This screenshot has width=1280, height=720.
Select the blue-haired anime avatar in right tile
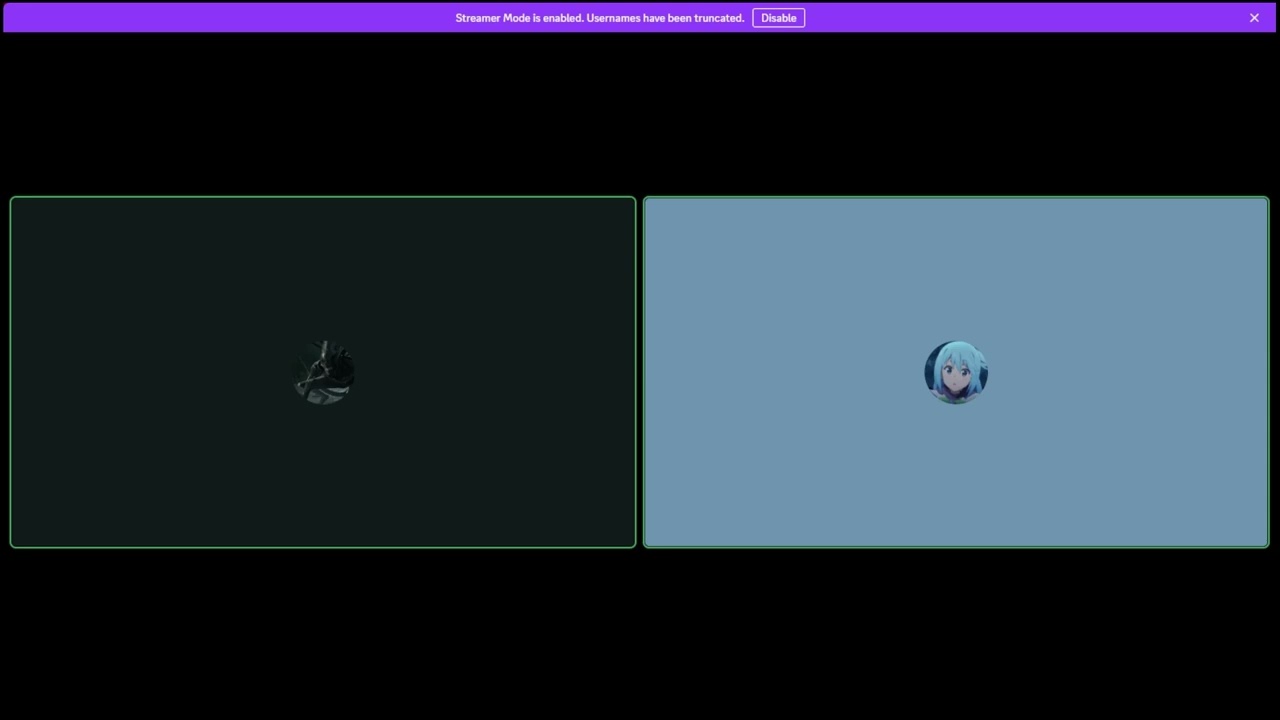click(956, 372)
